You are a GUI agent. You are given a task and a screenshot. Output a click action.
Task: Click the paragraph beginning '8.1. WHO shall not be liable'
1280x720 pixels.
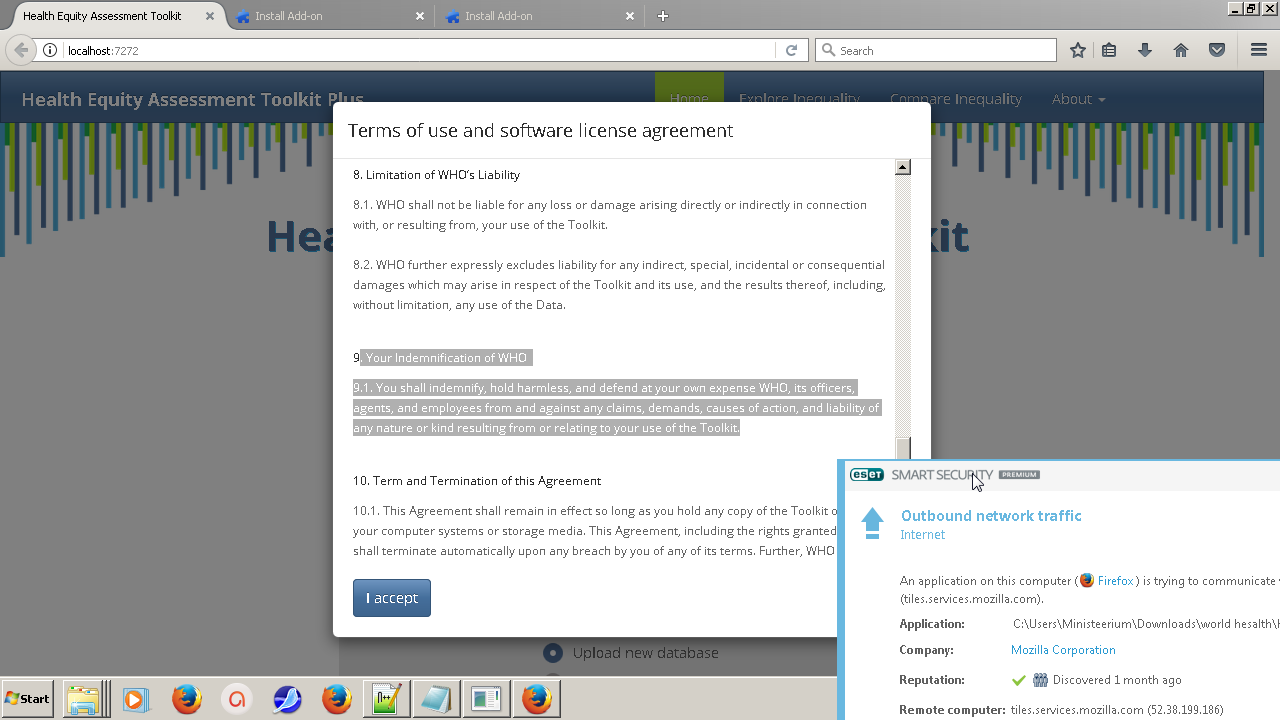pos(610,215)
